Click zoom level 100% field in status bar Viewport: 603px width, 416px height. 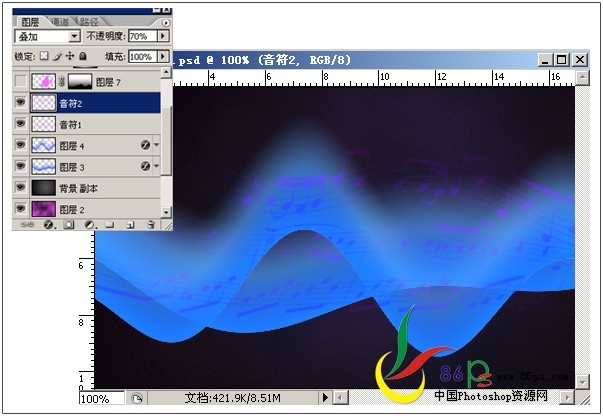(102, 398)
